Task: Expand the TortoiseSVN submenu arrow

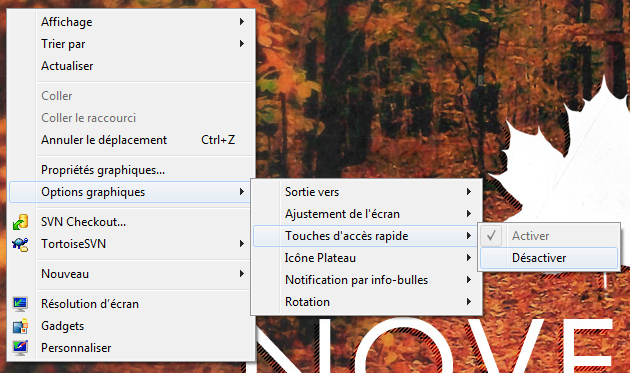Action: pos(241,244)
